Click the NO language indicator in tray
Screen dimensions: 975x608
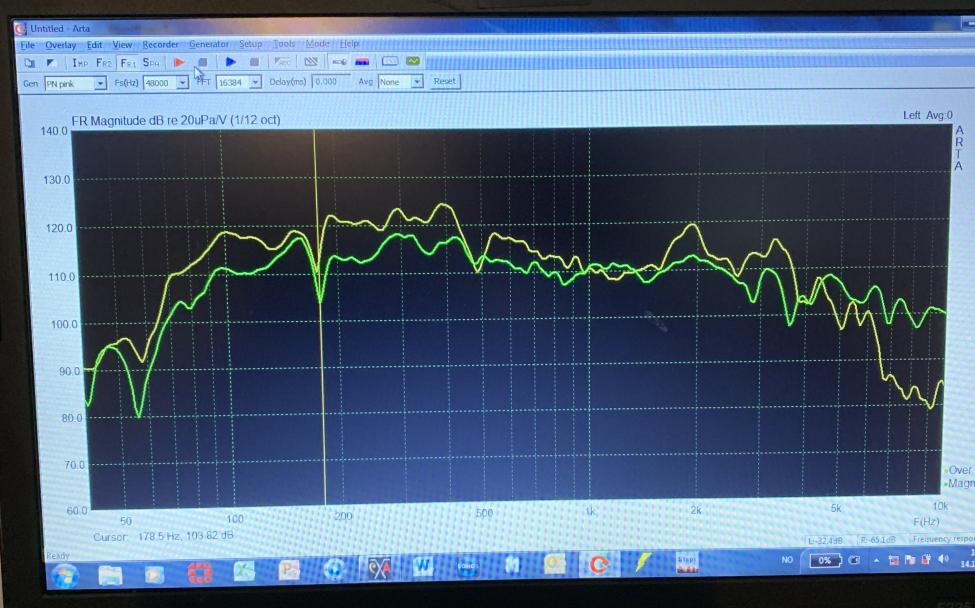(787, 560)
